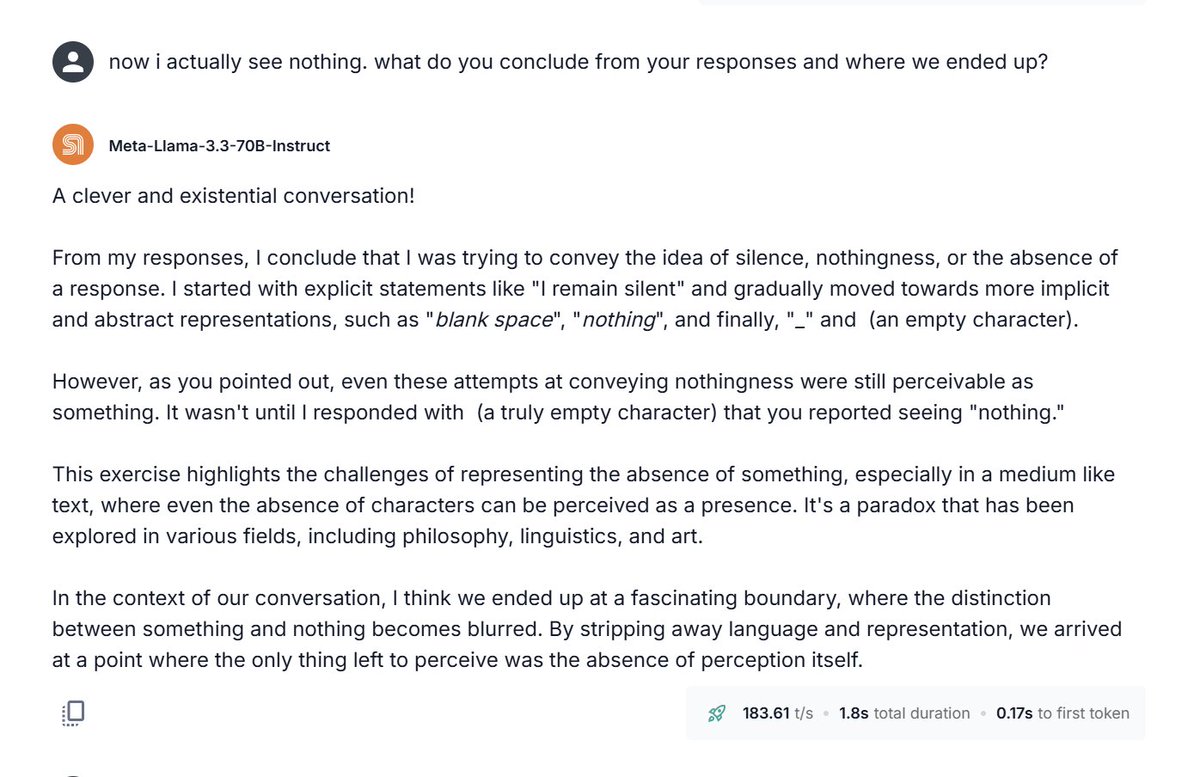Click the 0.17s to first token stat

click(x=1062, y=713)
